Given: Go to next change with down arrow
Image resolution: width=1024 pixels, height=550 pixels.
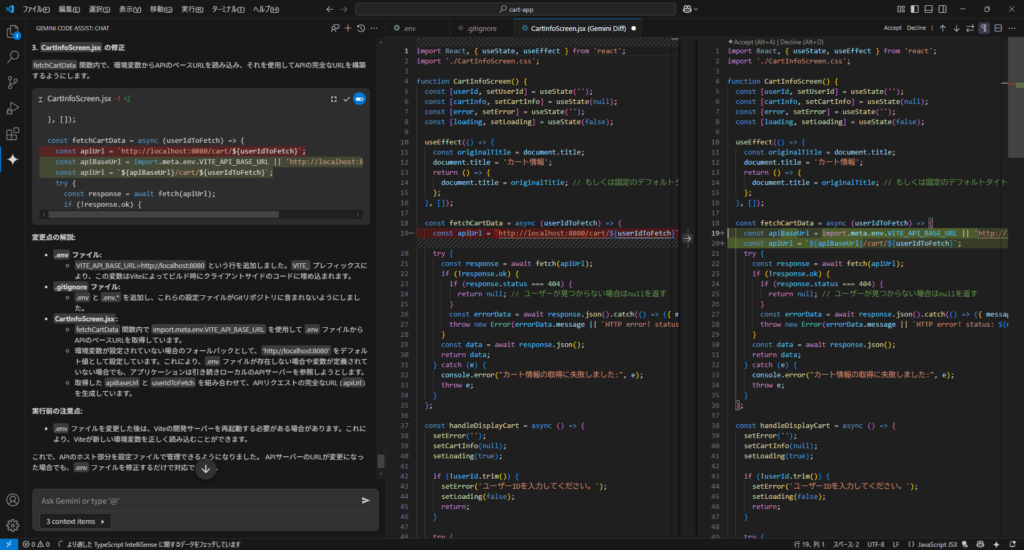Looking at the screenshot, I should click(x=956, y=28).
